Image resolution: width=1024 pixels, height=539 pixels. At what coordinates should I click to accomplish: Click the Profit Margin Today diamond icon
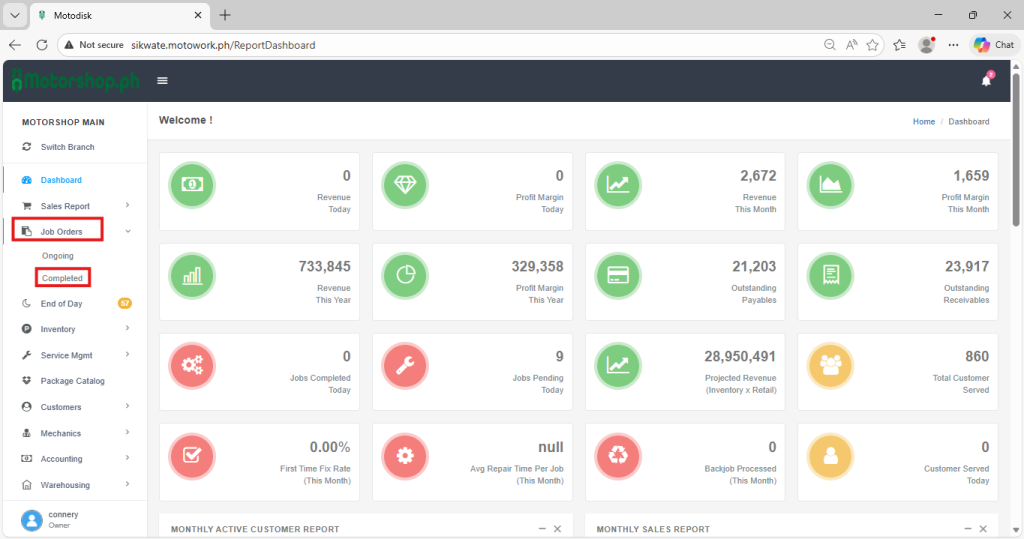click(404, 185)
